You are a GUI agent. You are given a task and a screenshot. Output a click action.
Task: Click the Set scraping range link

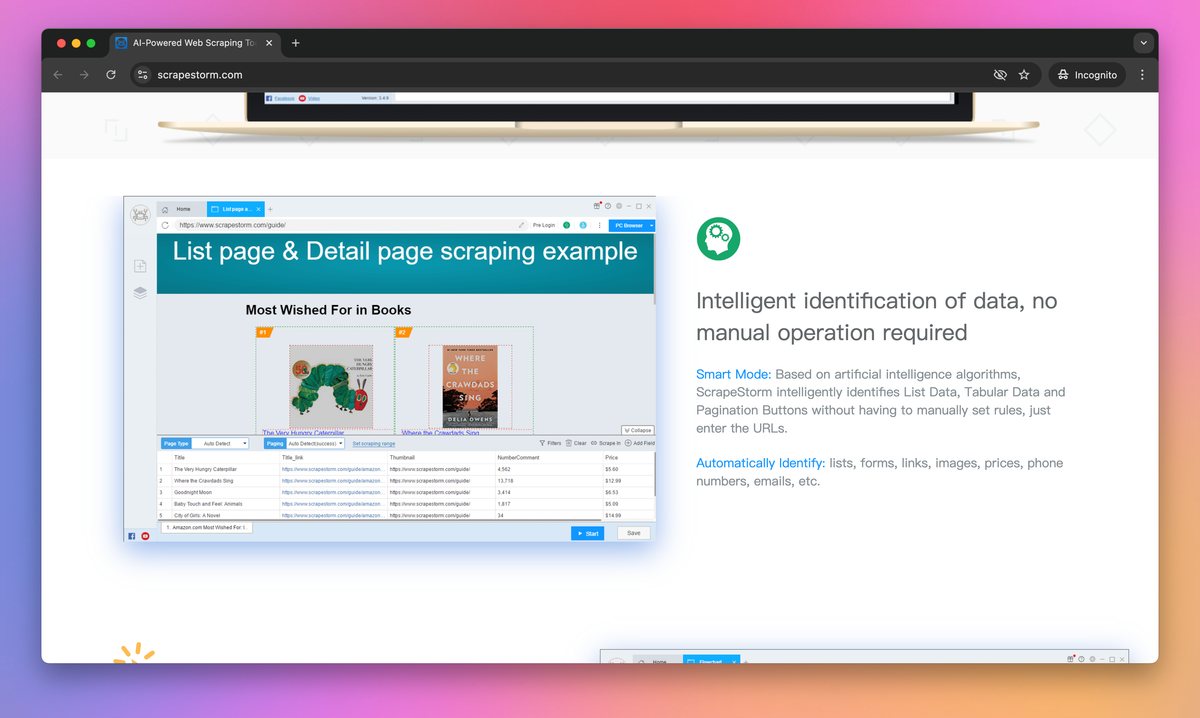pyautogui.click(x=374, y=443)
